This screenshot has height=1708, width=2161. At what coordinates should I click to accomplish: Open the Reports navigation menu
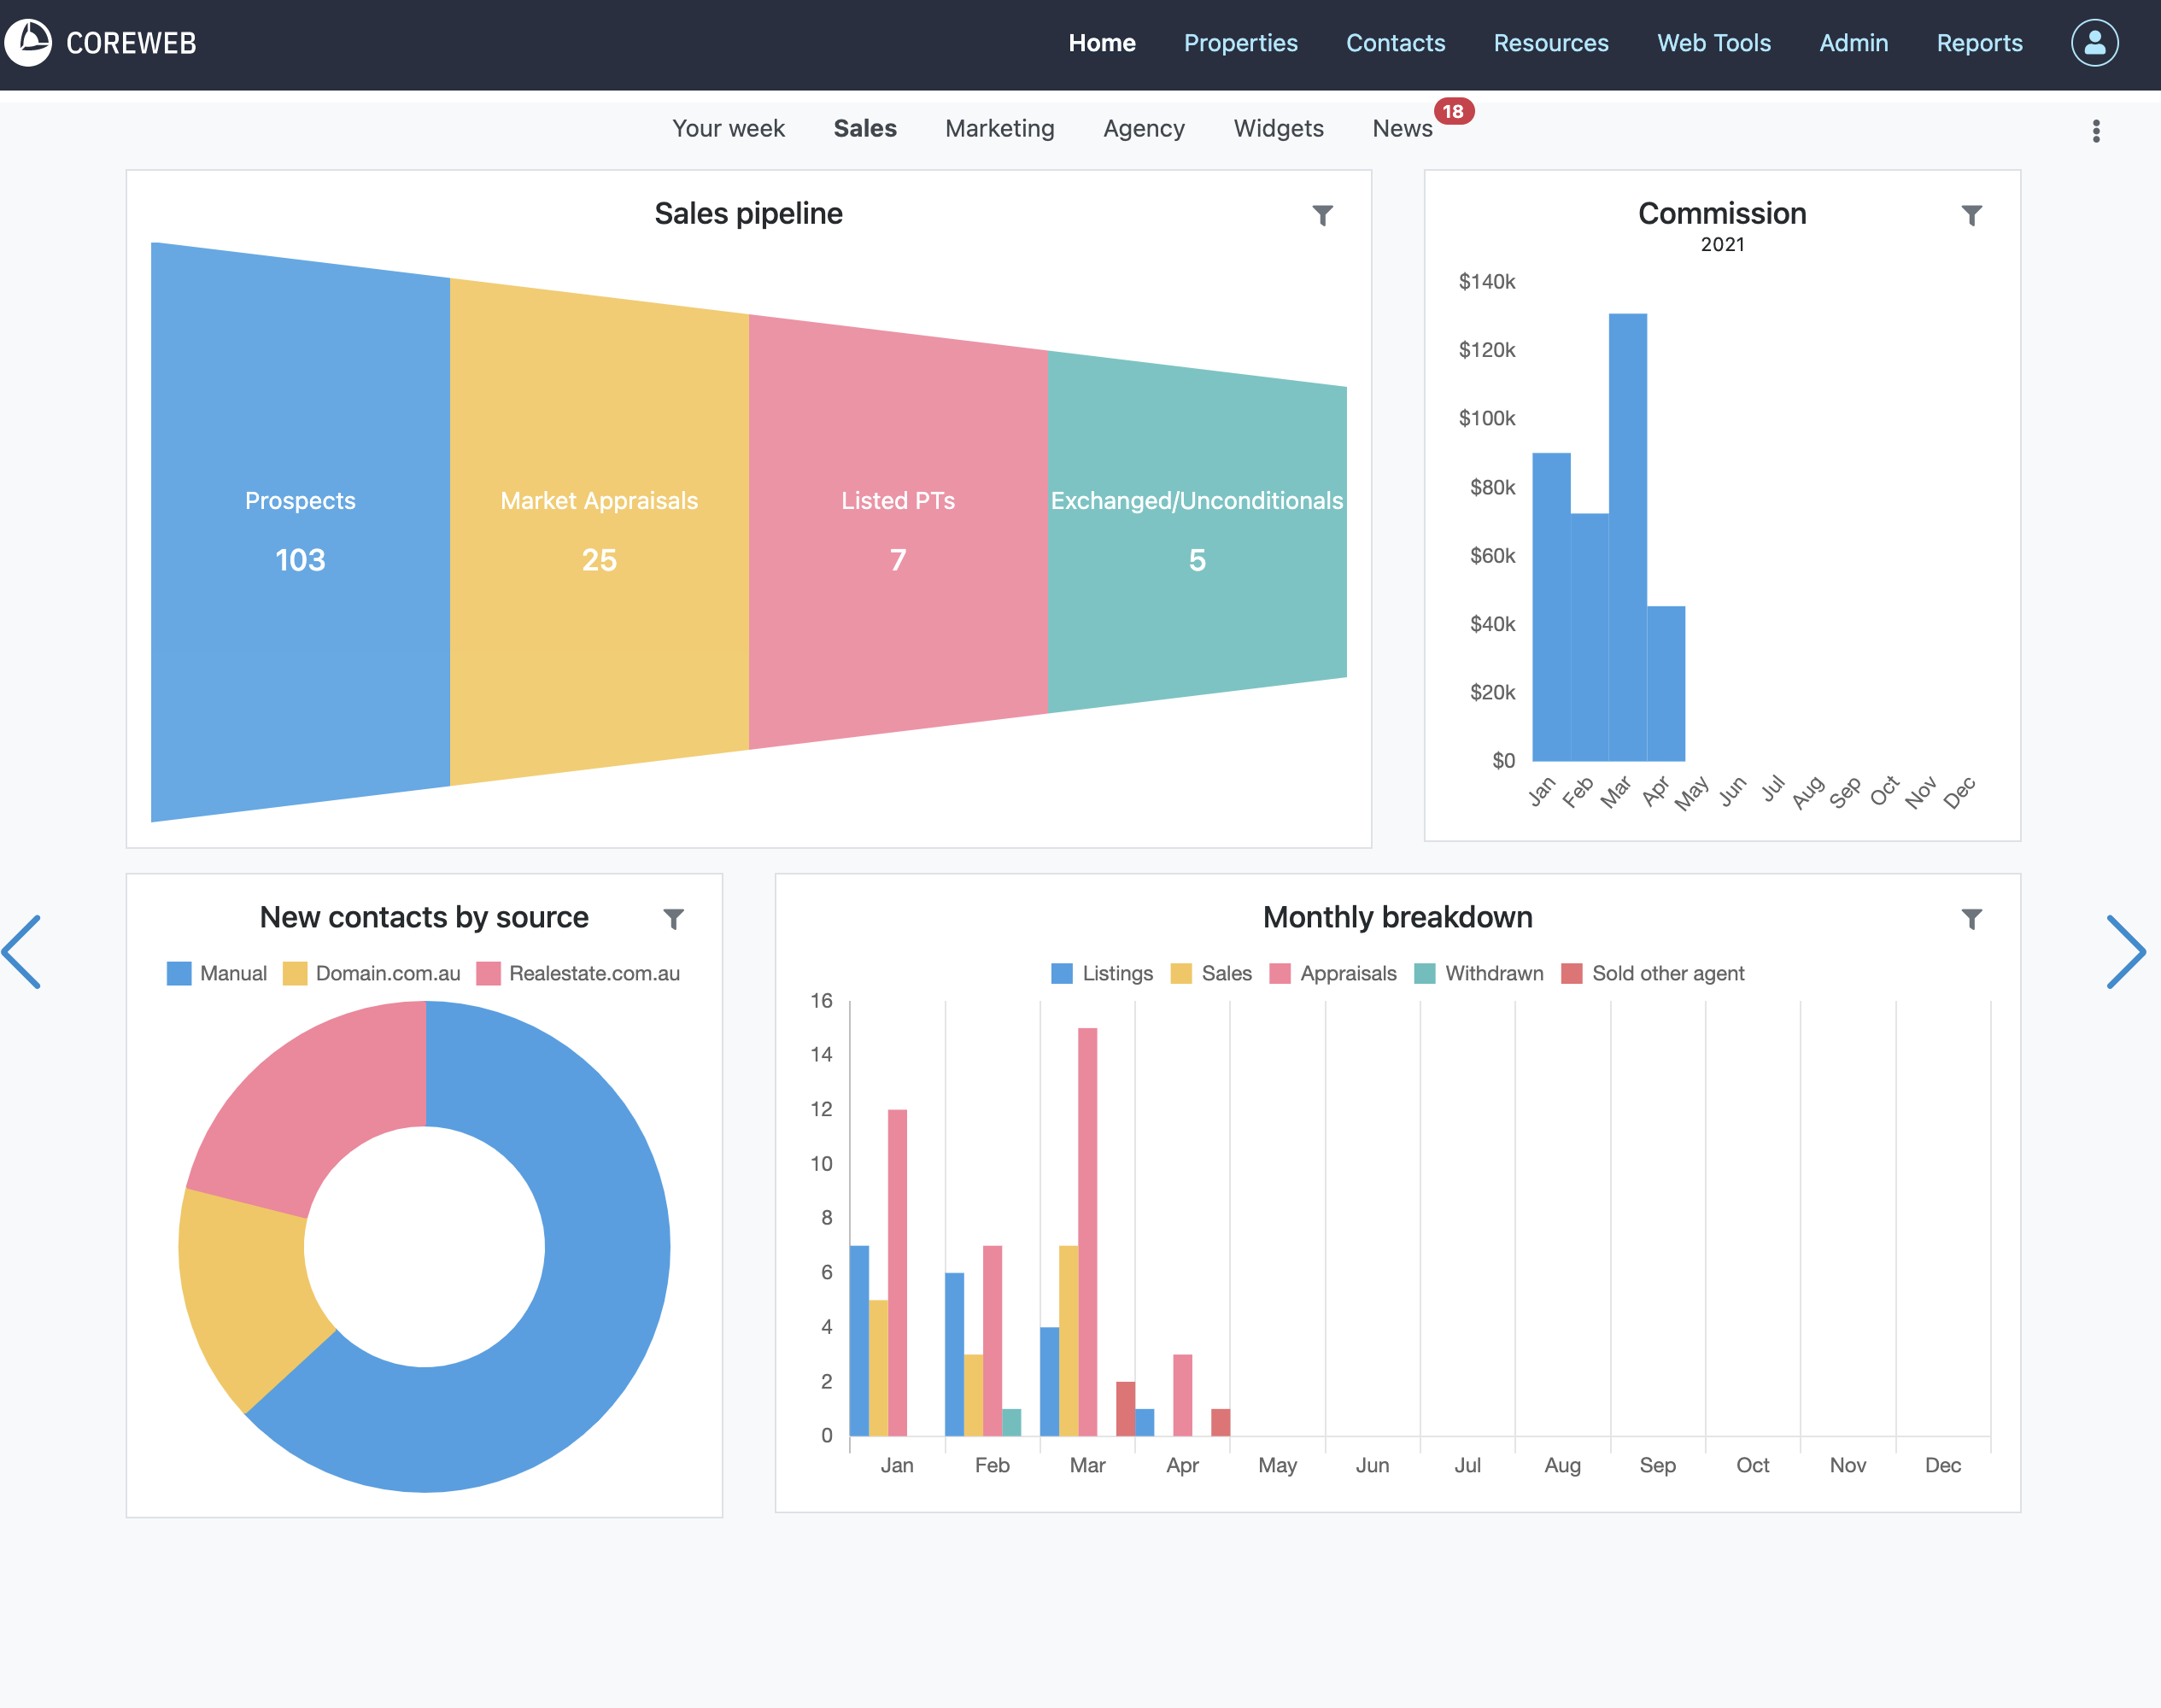[x=1979, y=43]
